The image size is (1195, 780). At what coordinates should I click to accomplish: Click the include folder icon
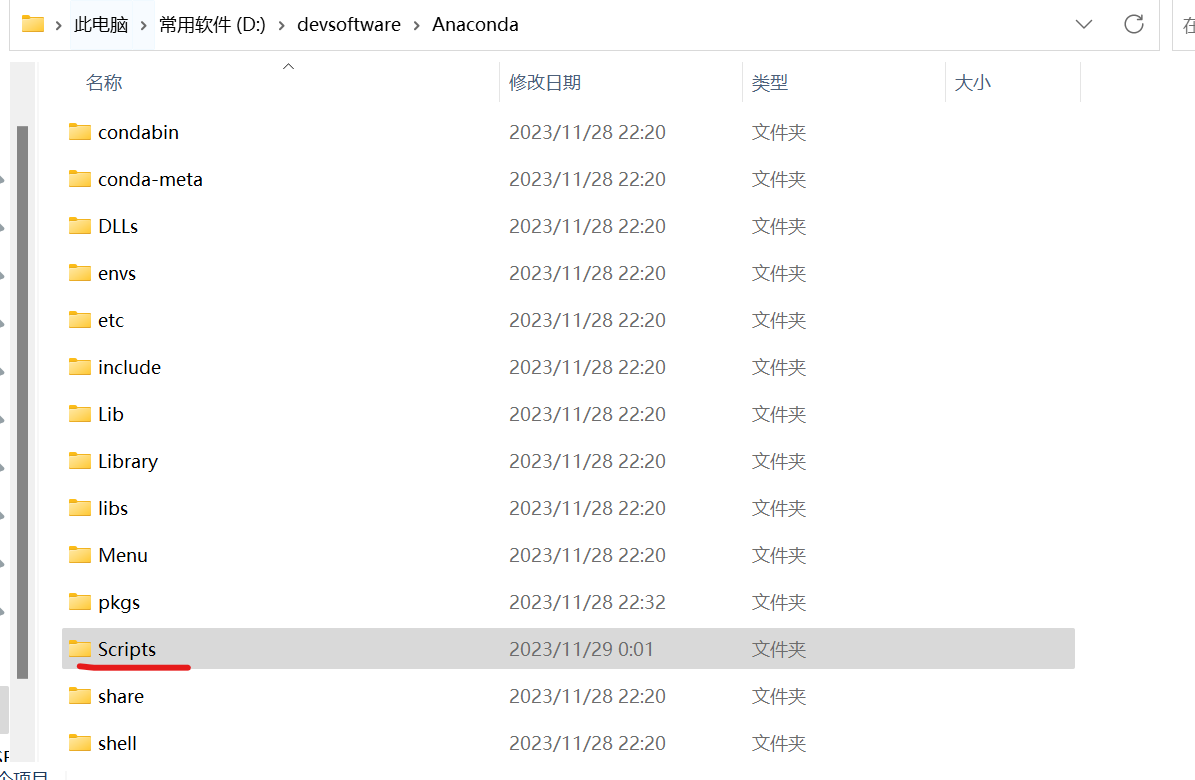coord(79,367)
